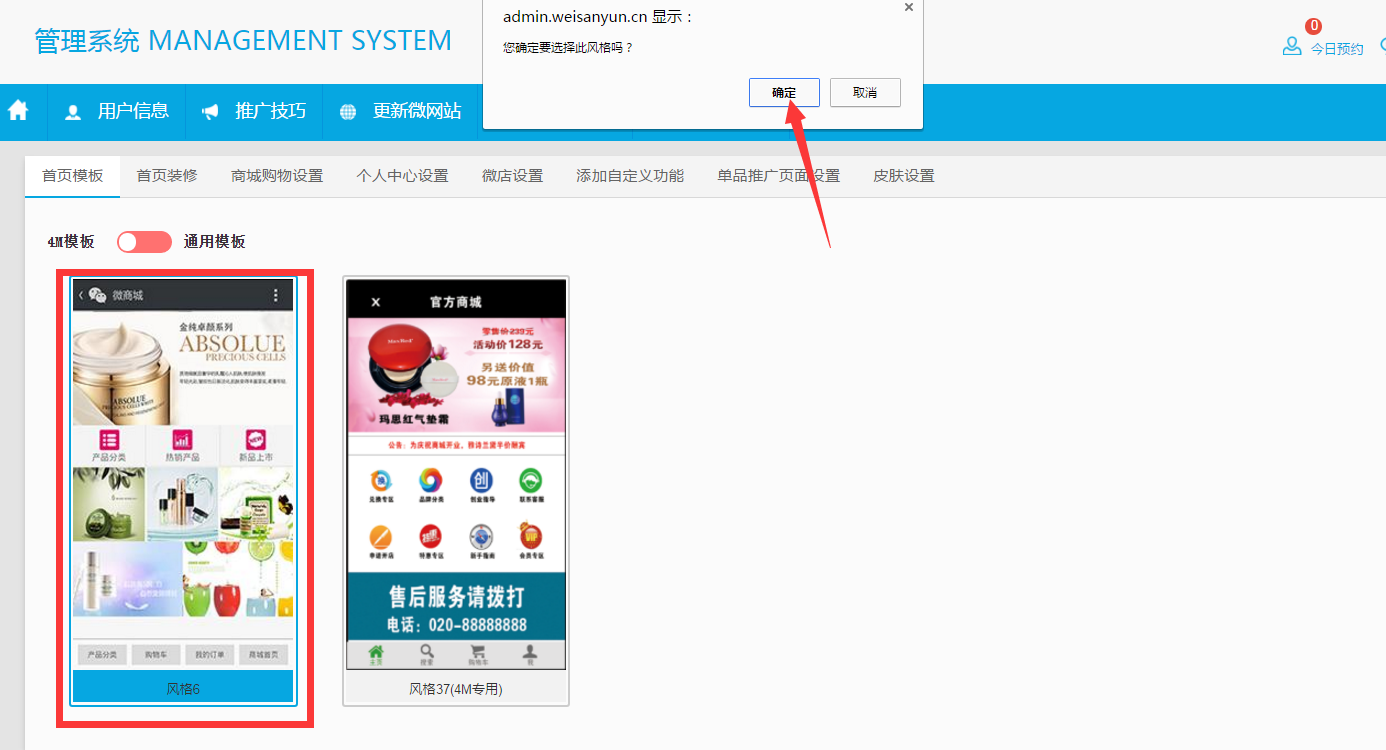Viewport: 1386px width, 750px height.
Task: Confirm the style selection with 确定
Action: tap(784, 93)
